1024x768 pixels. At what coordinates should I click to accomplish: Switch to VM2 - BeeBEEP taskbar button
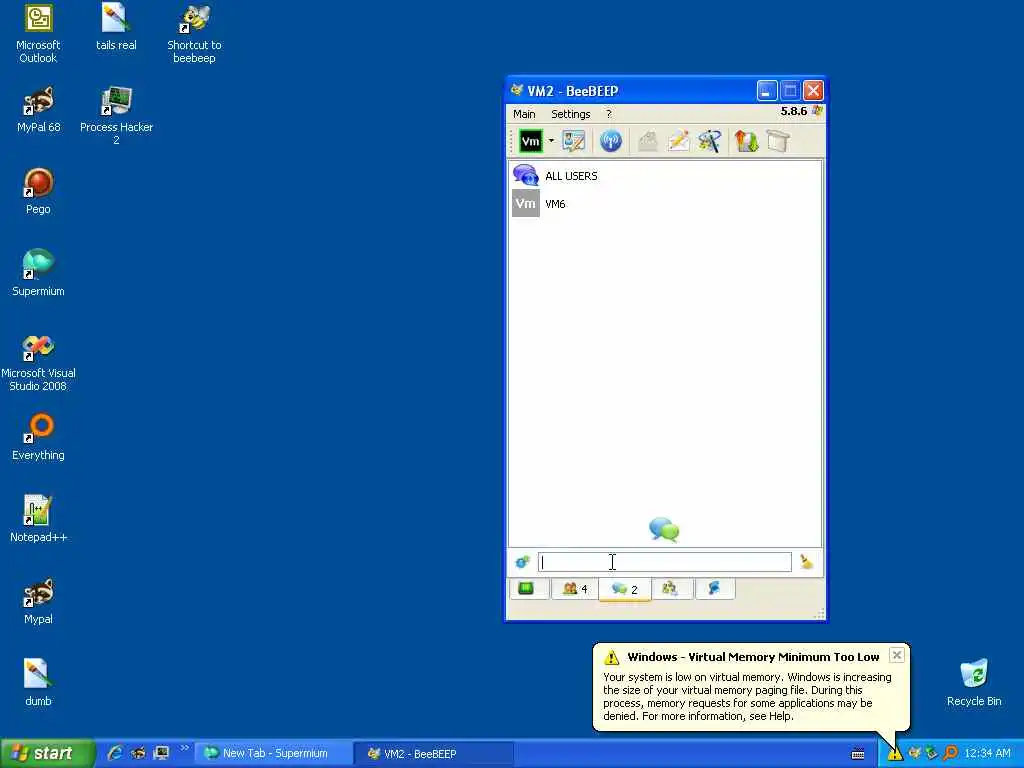pos(433,754)
